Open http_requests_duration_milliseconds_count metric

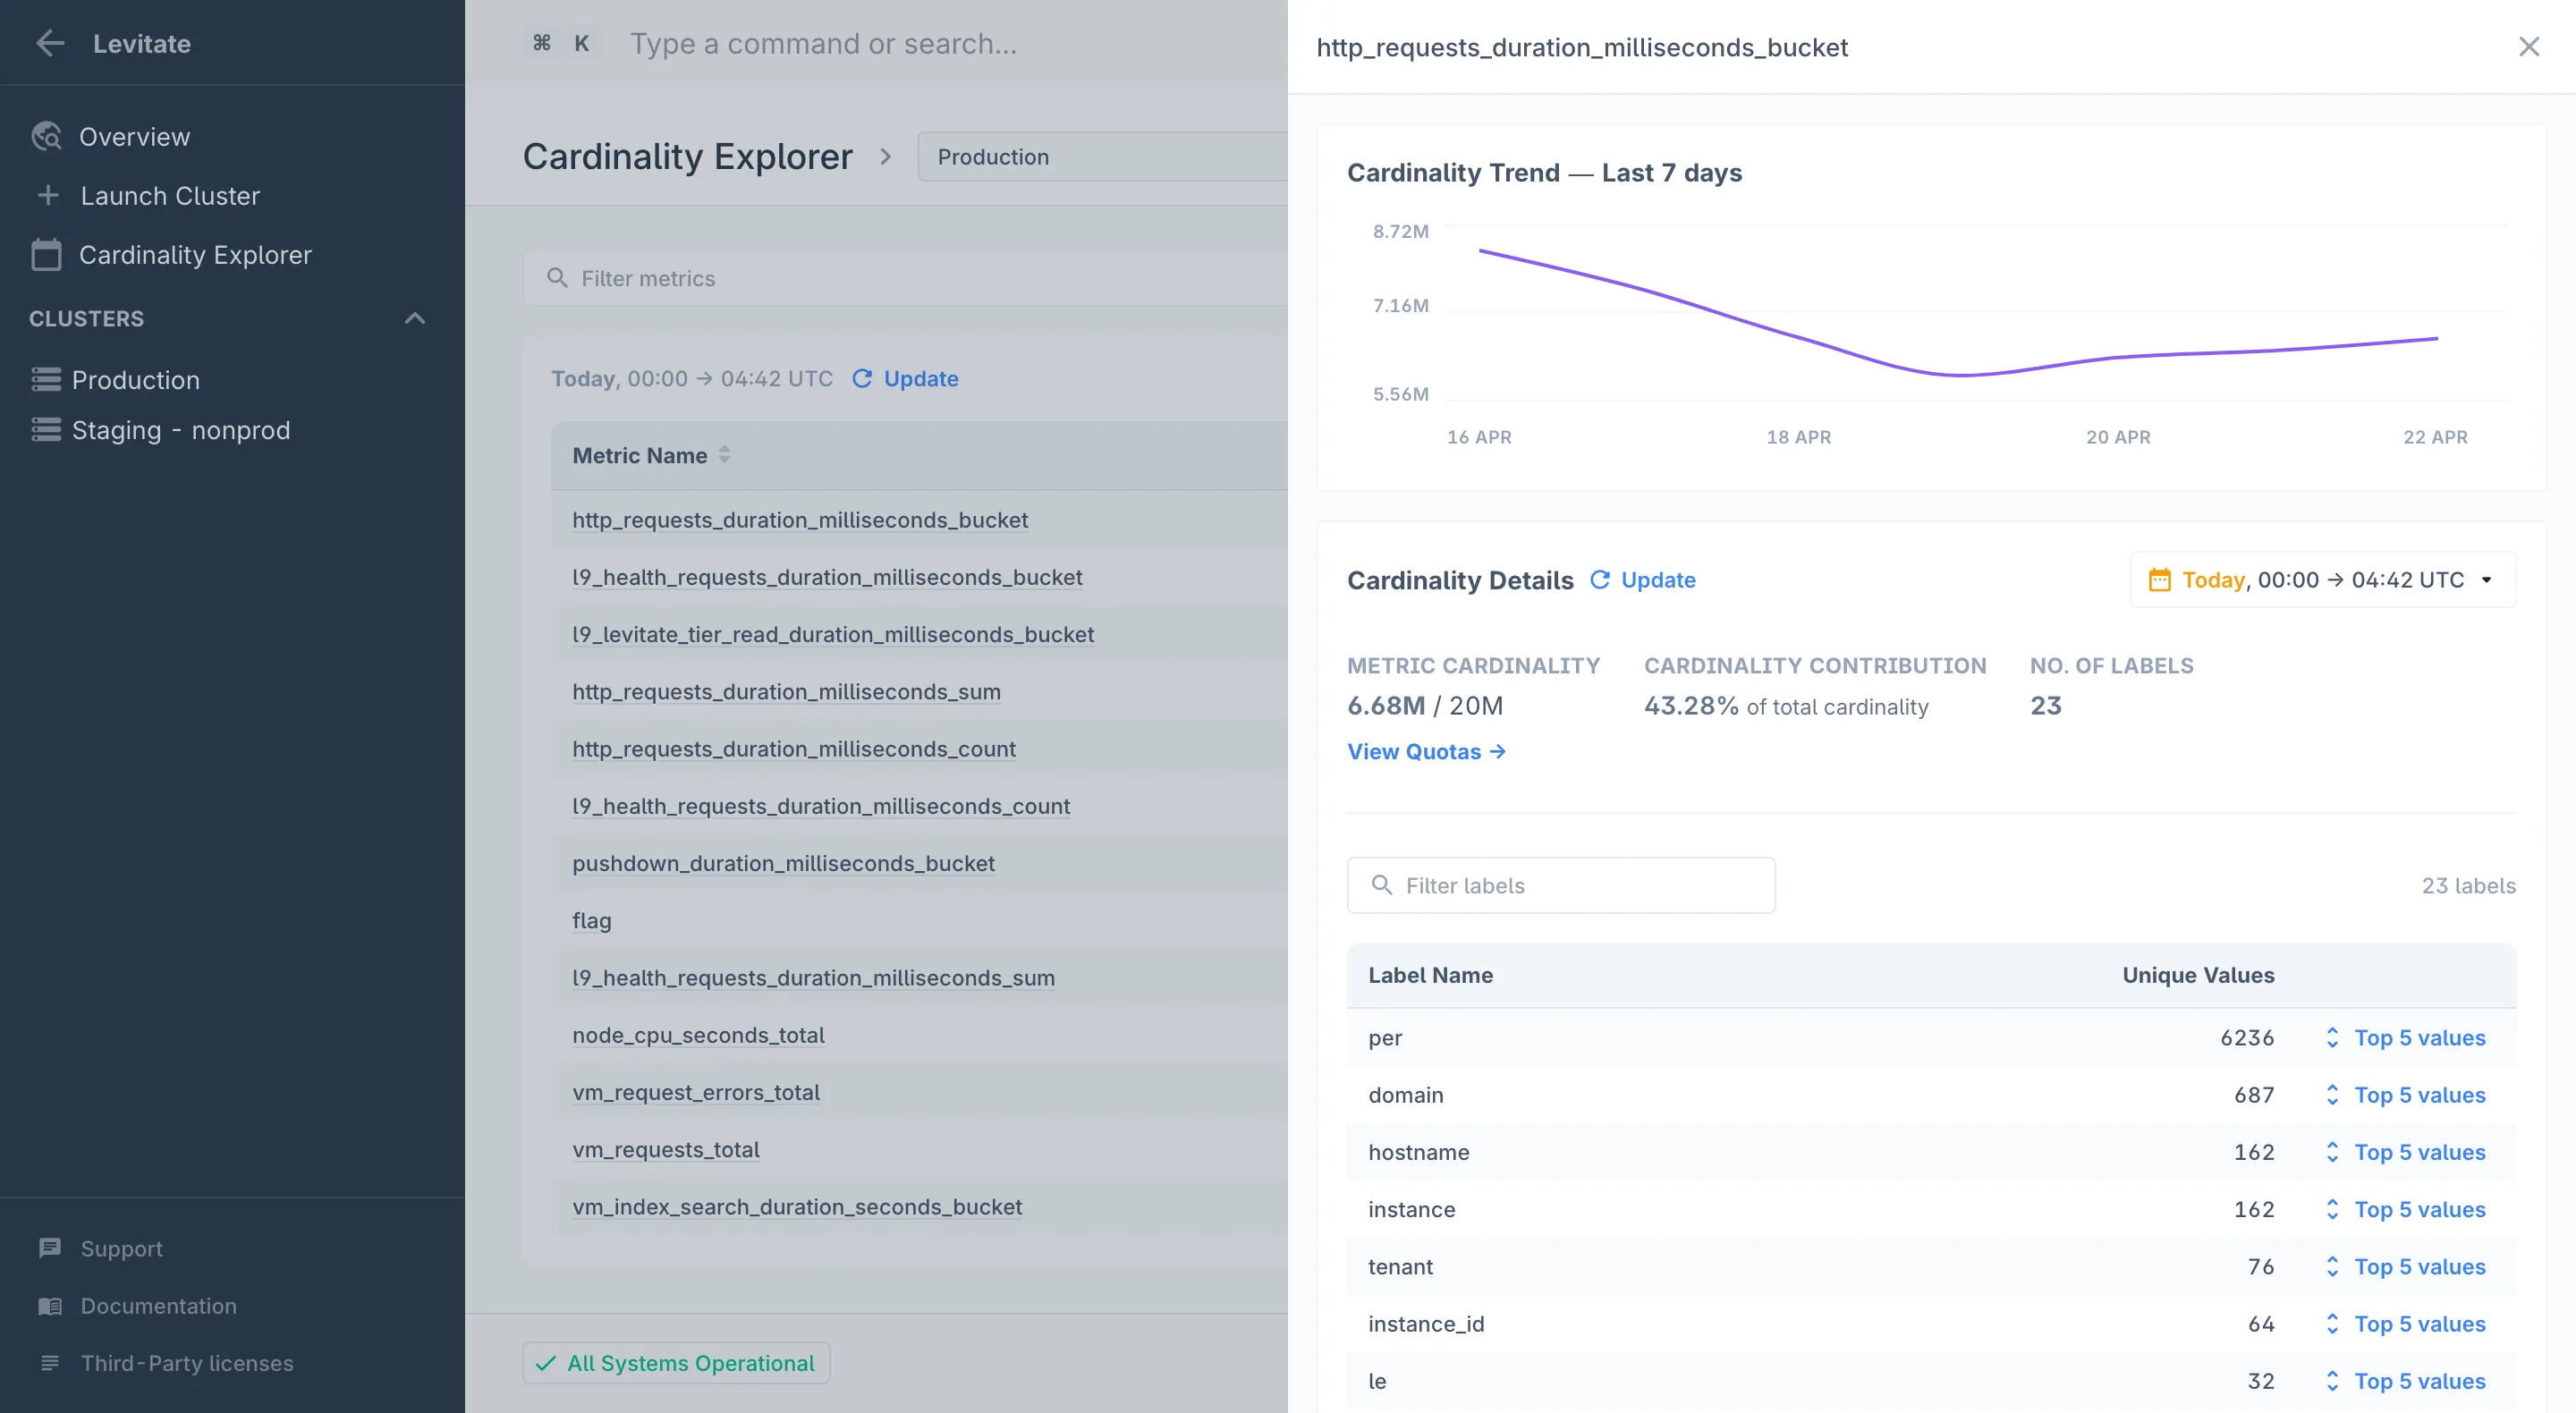794,748
